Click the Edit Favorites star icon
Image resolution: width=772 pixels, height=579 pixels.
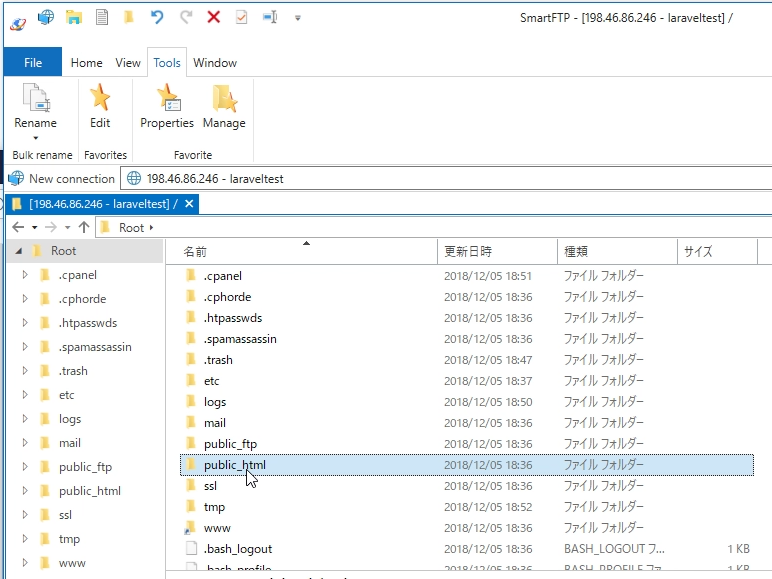click(x=100, y=96)
